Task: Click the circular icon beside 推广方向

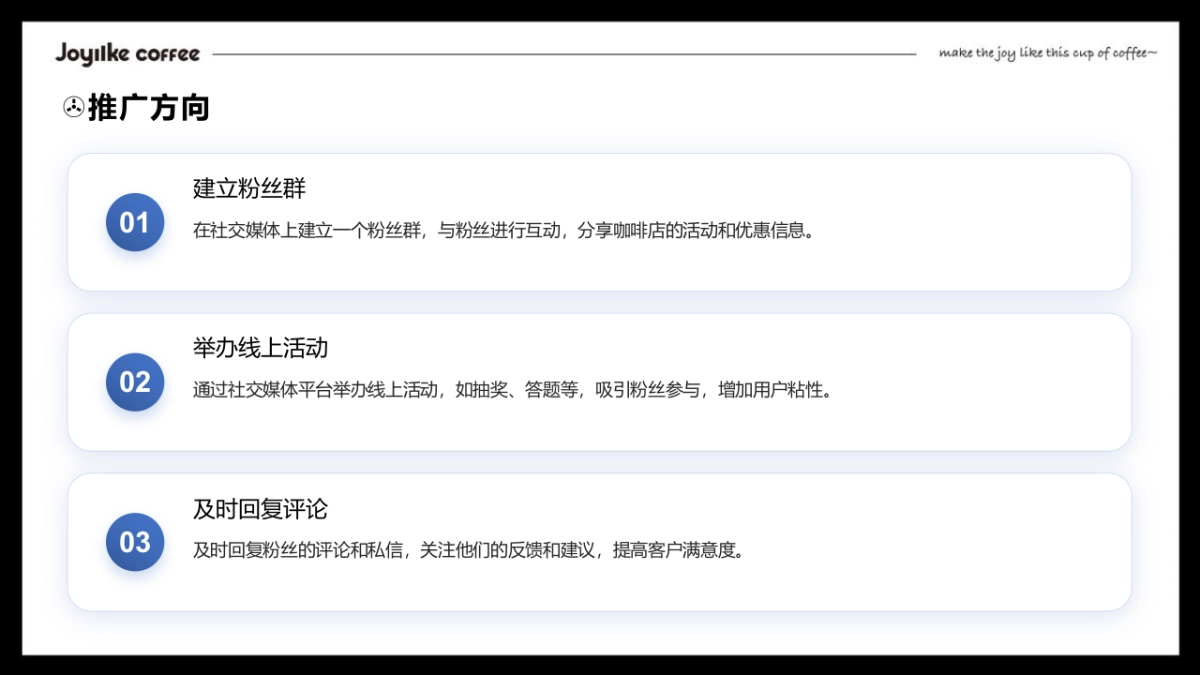Action: coord(73,107)
